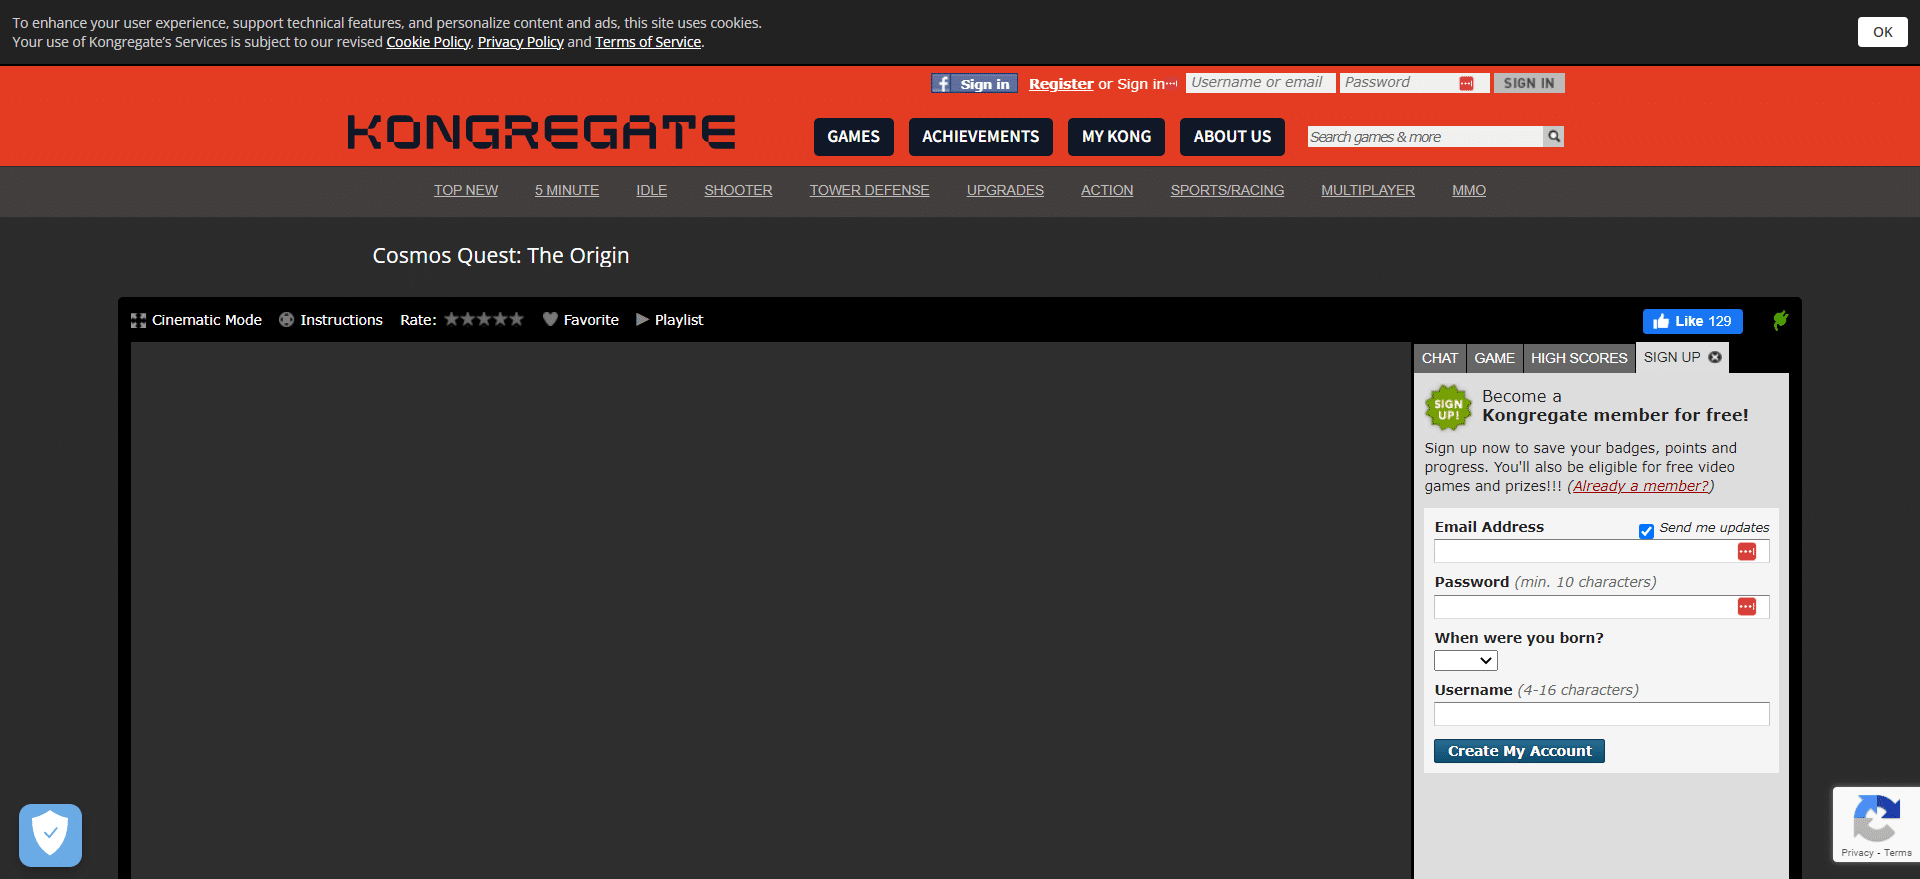Image resolution: width=1920 pixels, height=879 pixels.
Task: Rate the game five stars
Action: coord(516,319)
